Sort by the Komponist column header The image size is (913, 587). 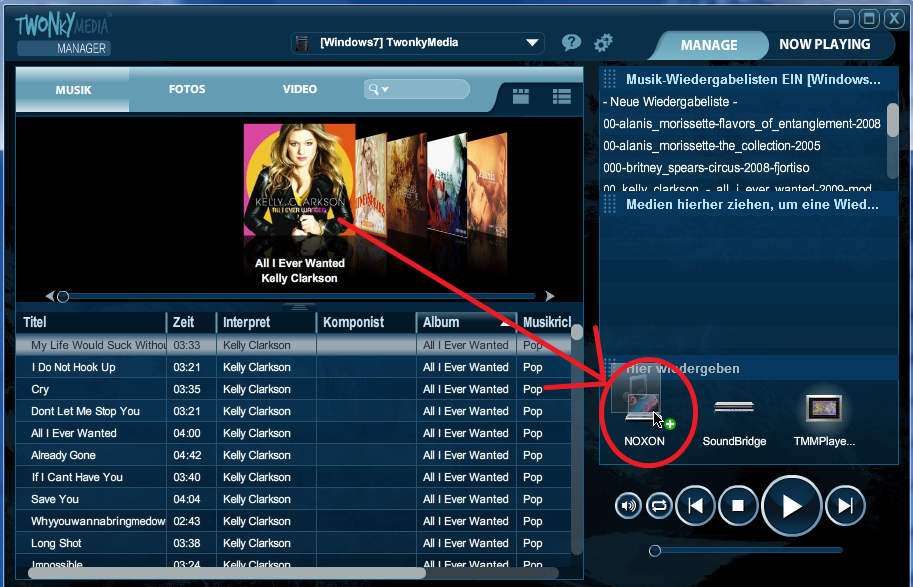[366, 322]
